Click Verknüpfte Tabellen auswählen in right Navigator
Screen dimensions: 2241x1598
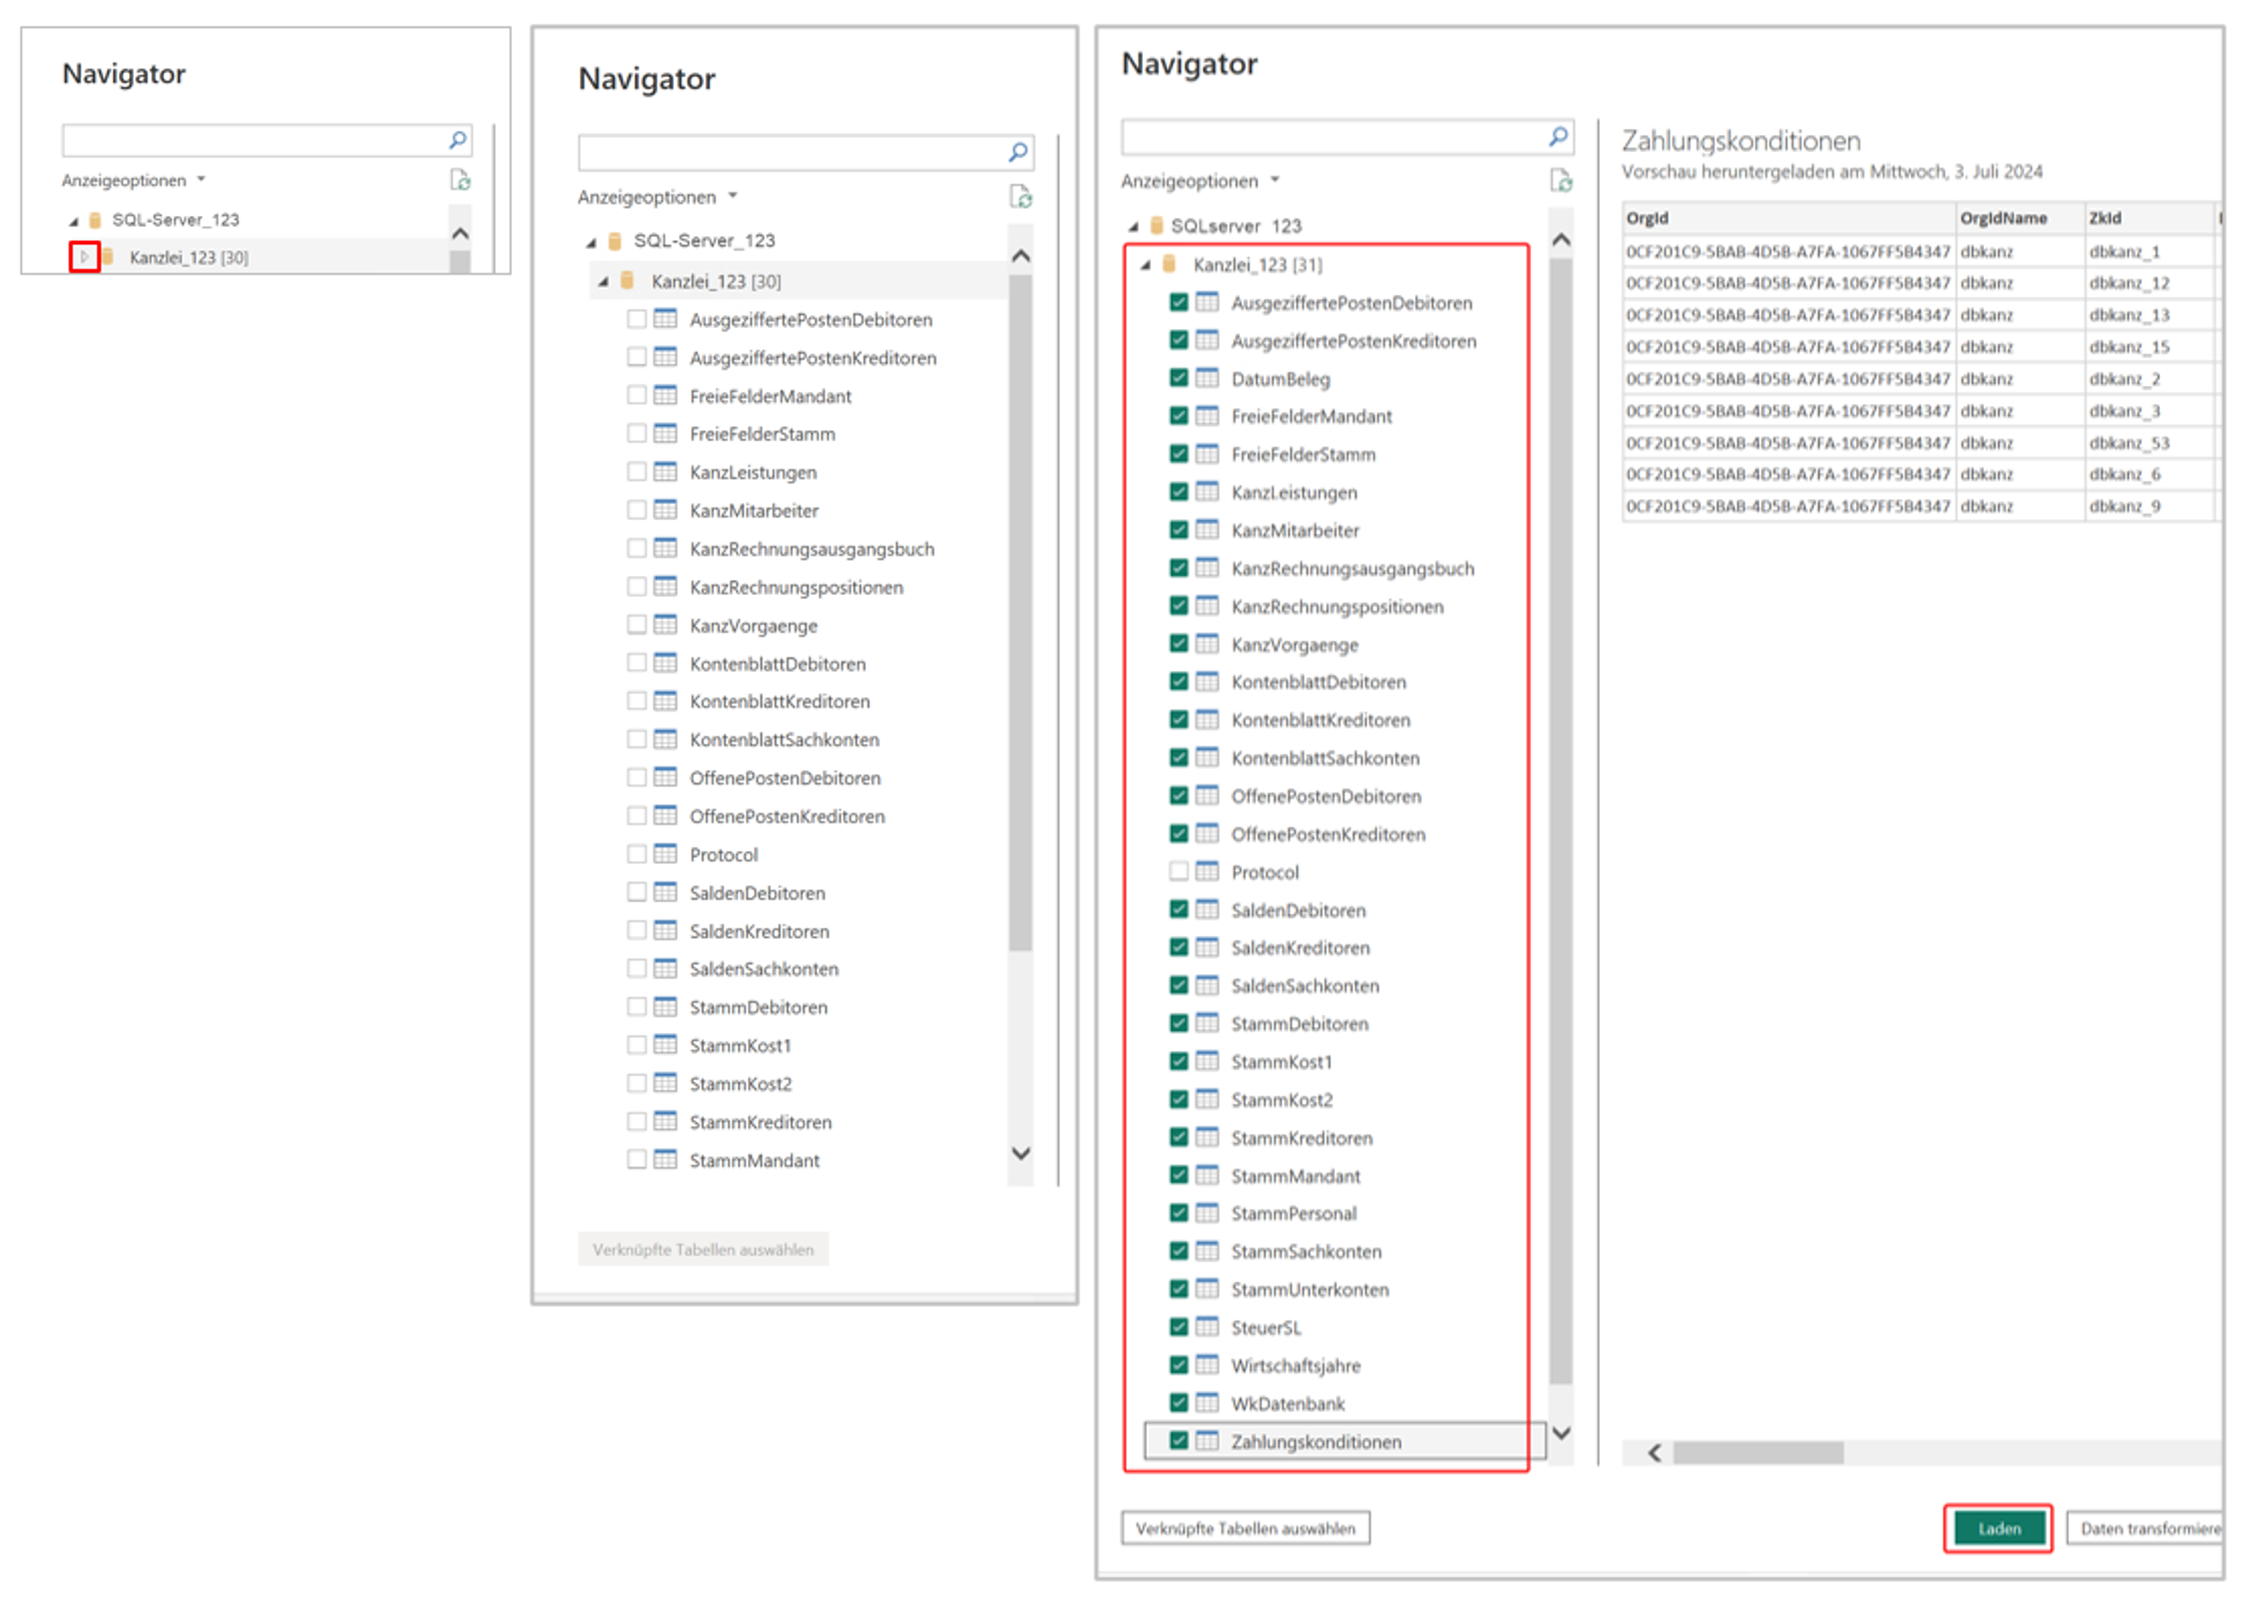[1245, 1527]
